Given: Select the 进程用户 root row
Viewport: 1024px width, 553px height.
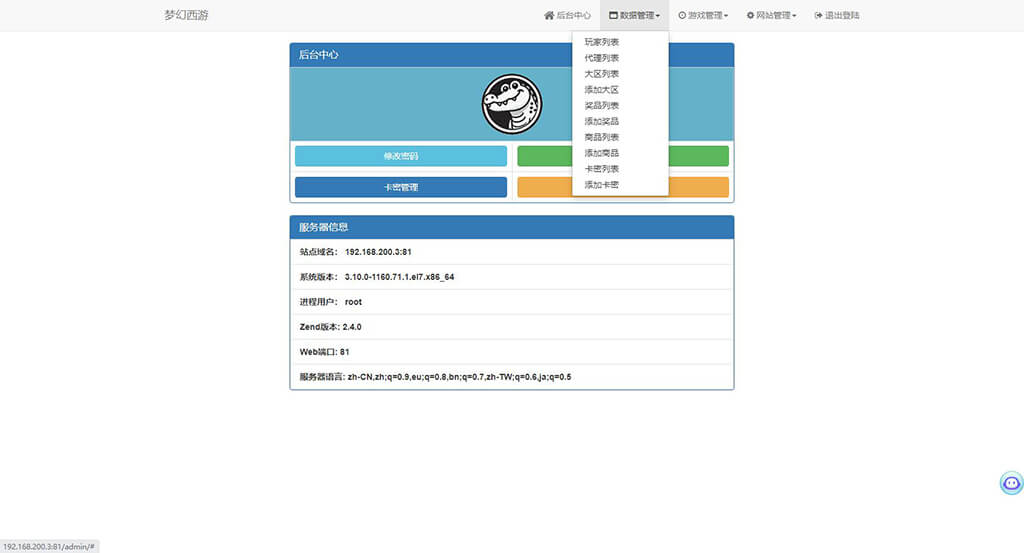Looking at the screenshot, I should [512, 302].
